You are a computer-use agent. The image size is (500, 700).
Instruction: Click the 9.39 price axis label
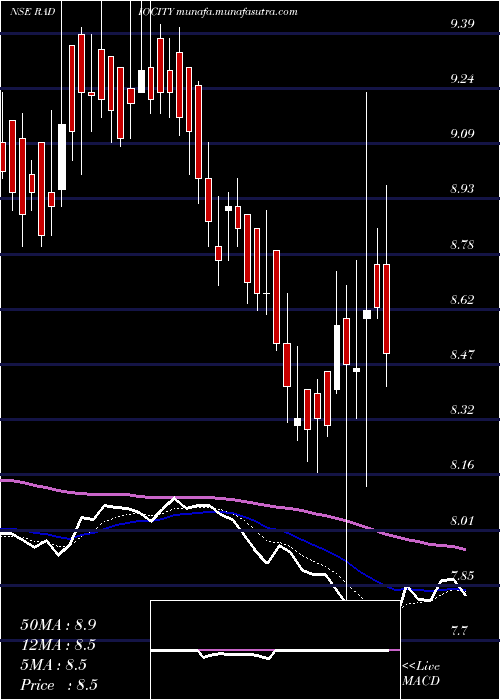[x=464, y=25]
